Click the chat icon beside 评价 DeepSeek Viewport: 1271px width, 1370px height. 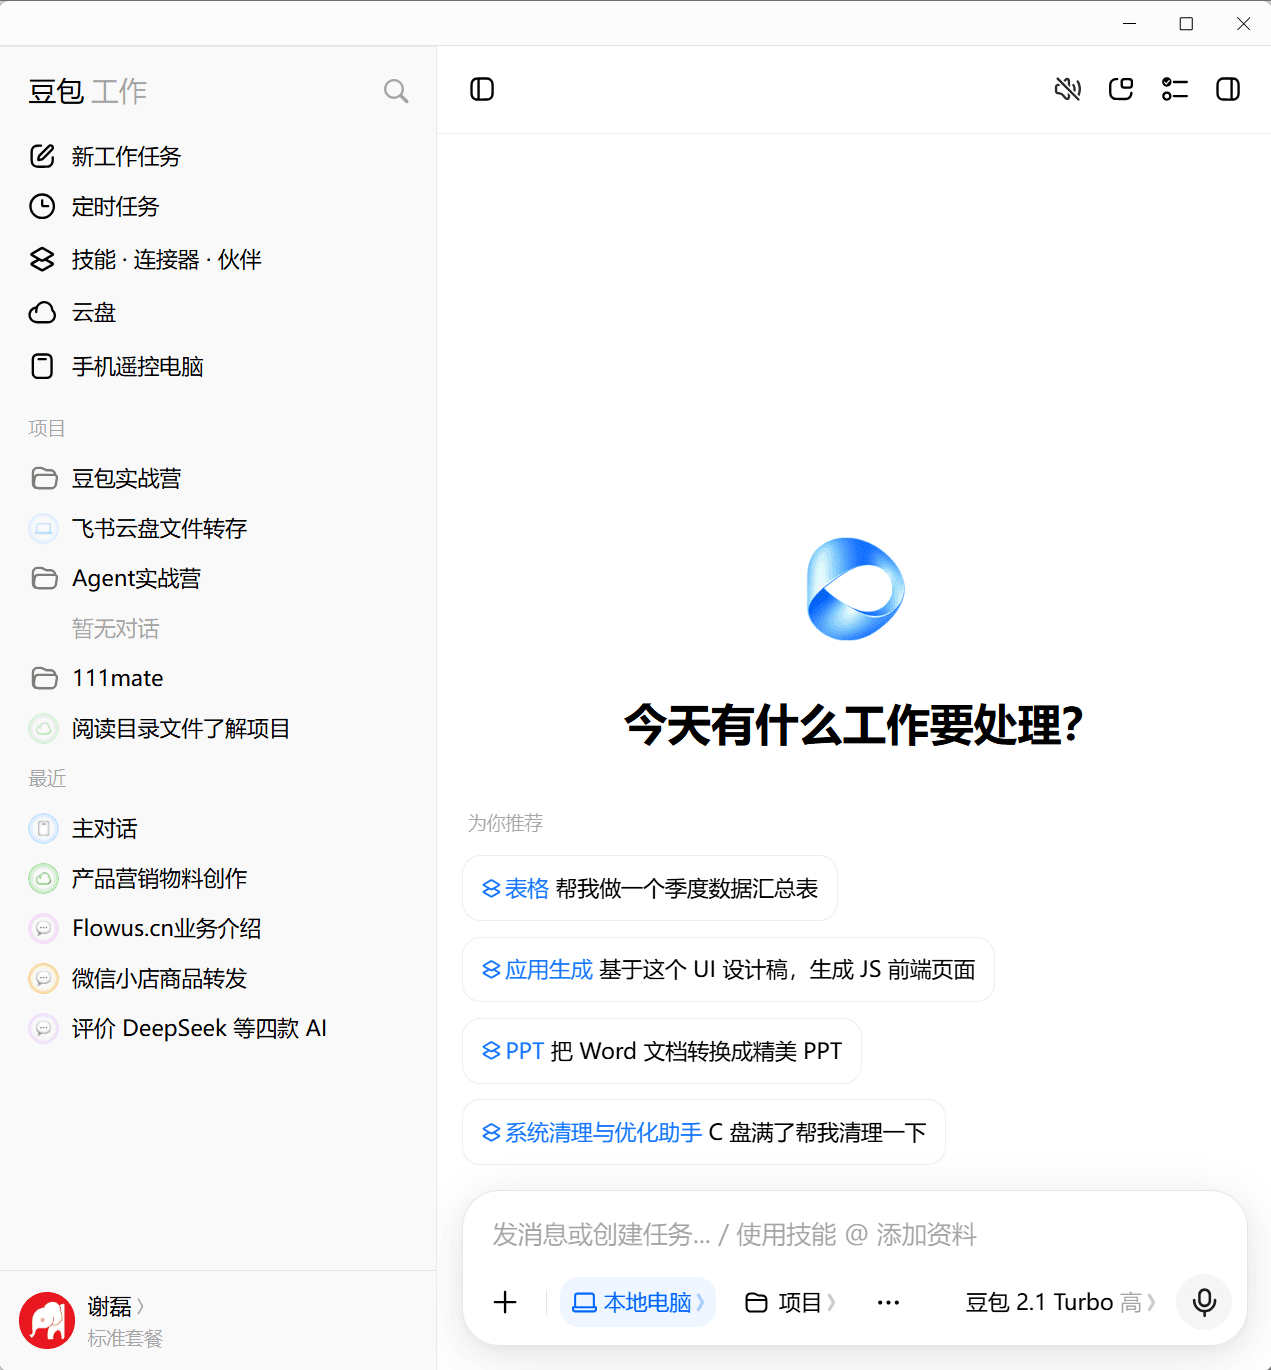click(43, 1028)
